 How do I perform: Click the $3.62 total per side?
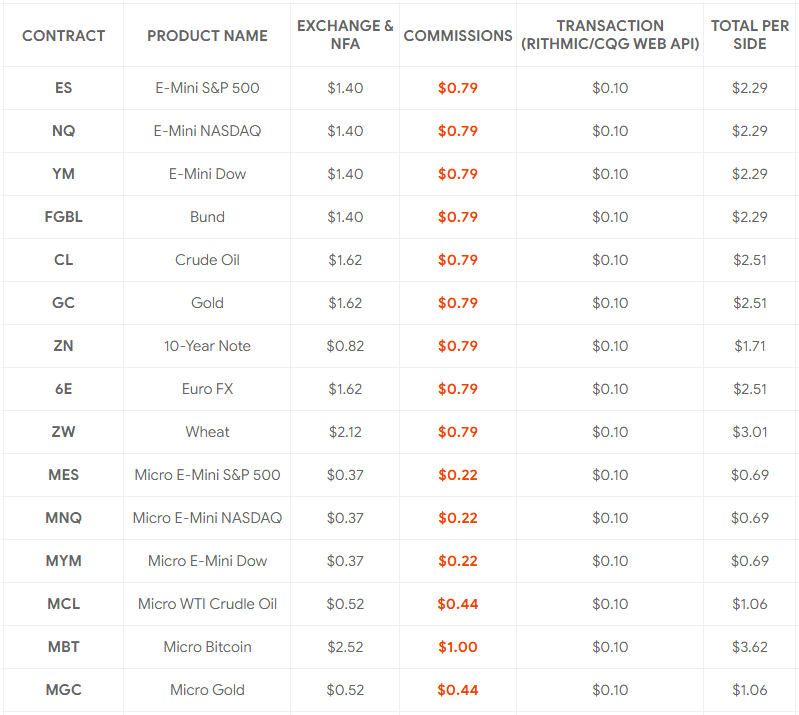coord(749,647)
